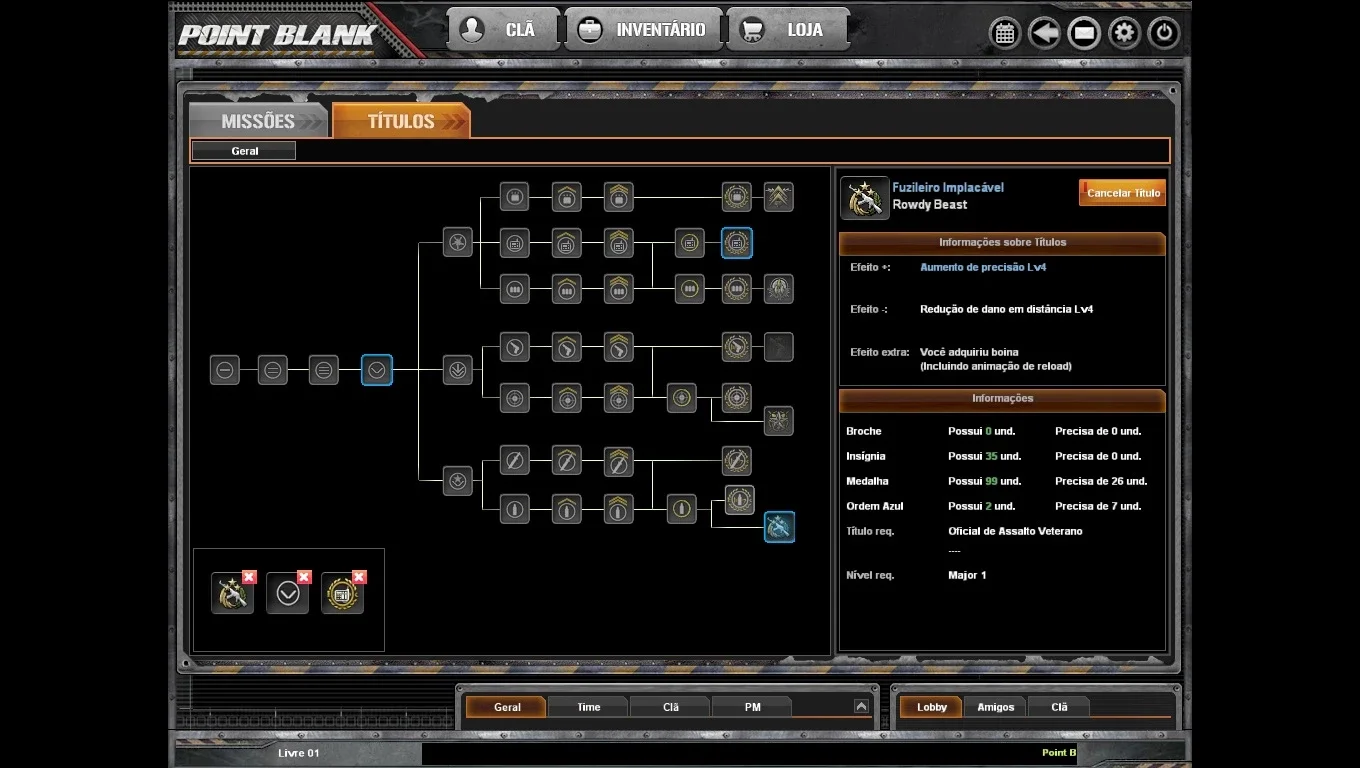1360x768 pixels.
Task: Select the triple-bar circle title node
Action: click(x=323, y=370)
